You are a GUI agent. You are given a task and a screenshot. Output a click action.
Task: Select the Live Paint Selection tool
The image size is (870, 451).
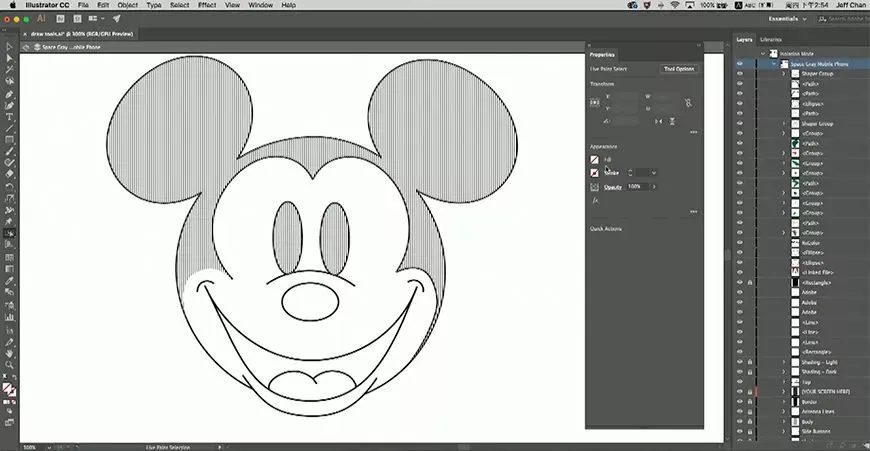click(x=9, y=233)
